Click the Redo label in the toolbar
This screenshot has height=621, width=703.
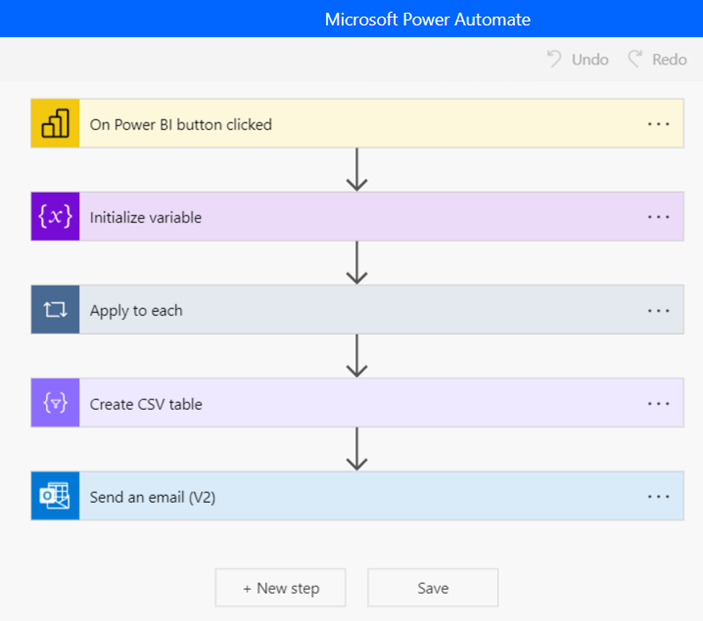click(x=669, y=60)
